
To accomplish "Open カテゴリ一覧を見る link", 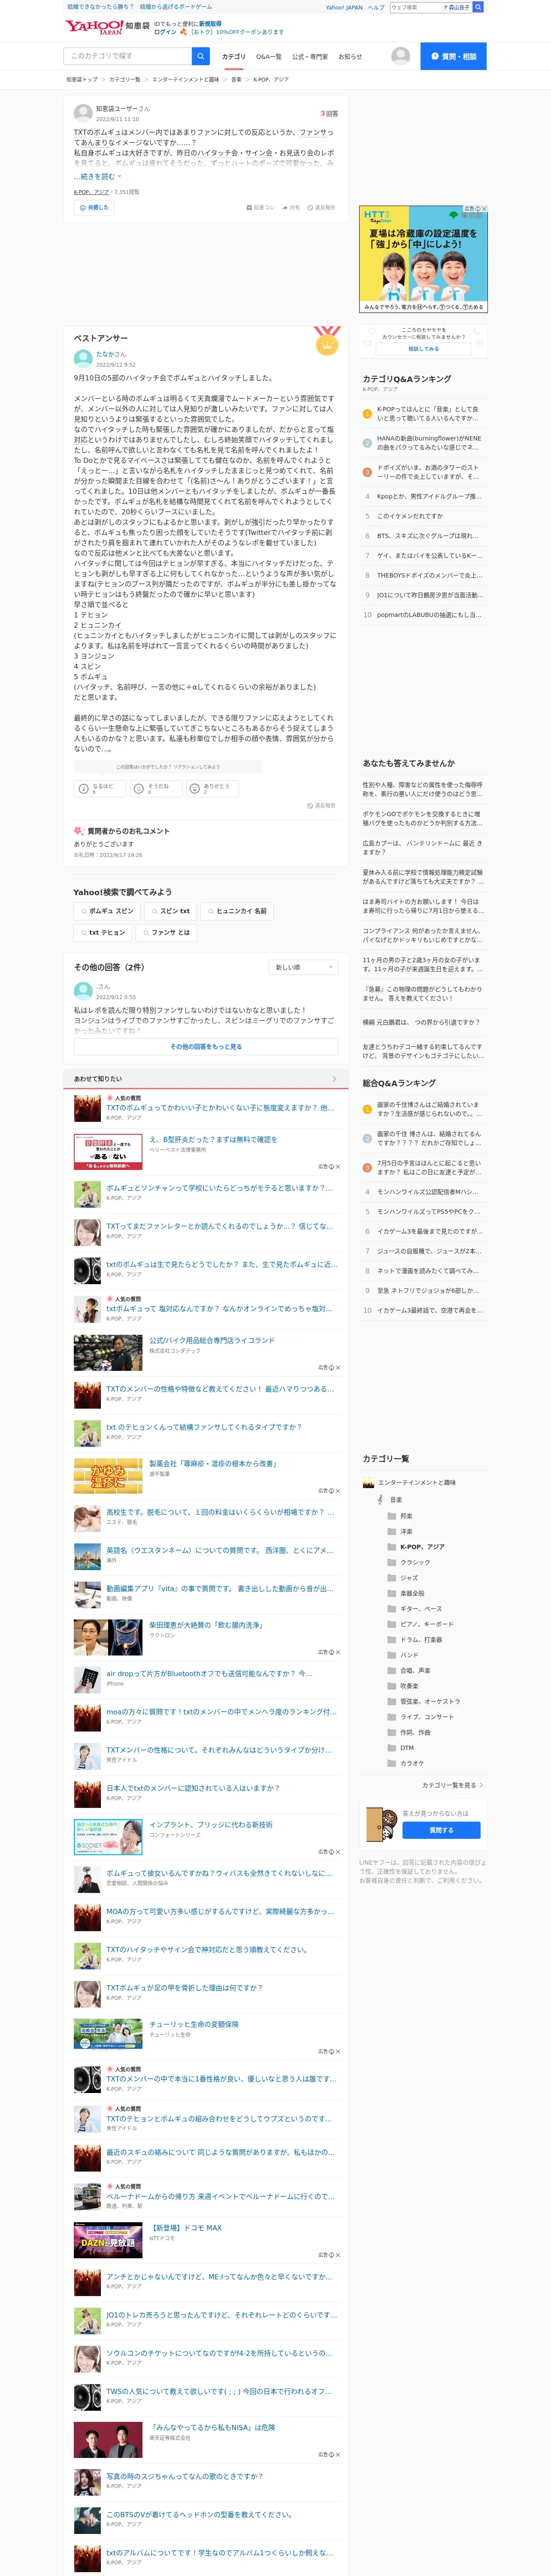I will (x=452, y=1785).
